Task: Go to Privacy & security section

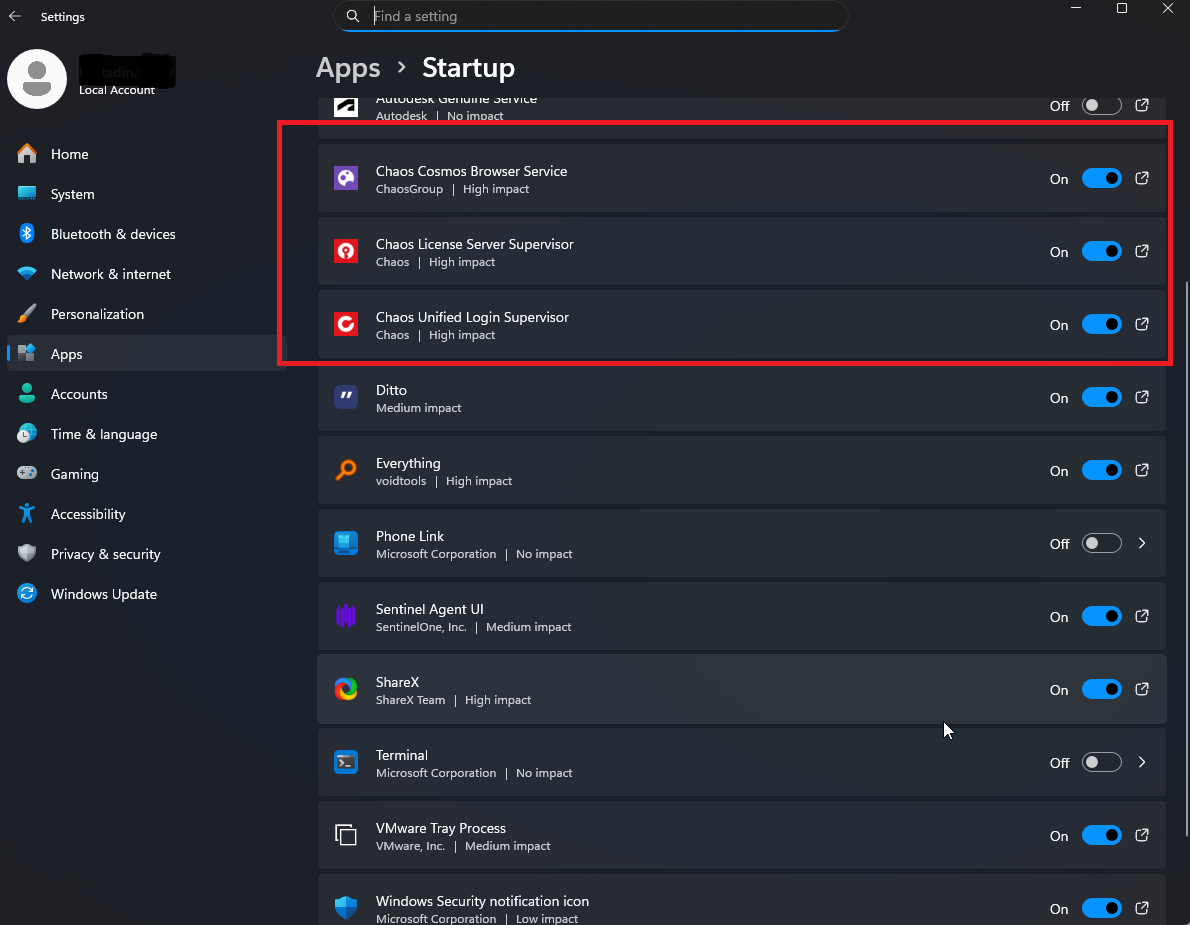Action: click(x=106, y=554)
